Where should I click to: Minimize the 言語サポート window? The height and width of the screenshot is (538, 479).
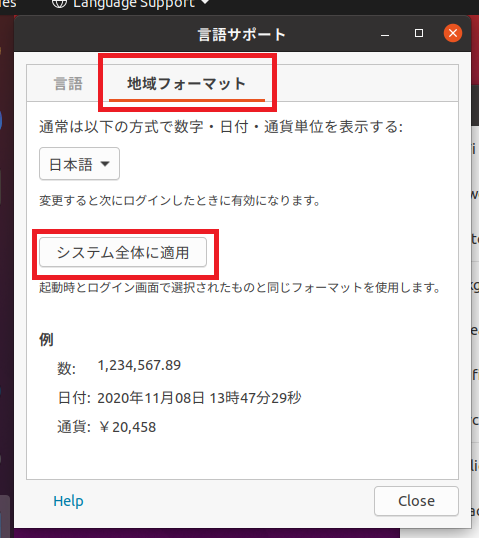(x=385, y=34)
